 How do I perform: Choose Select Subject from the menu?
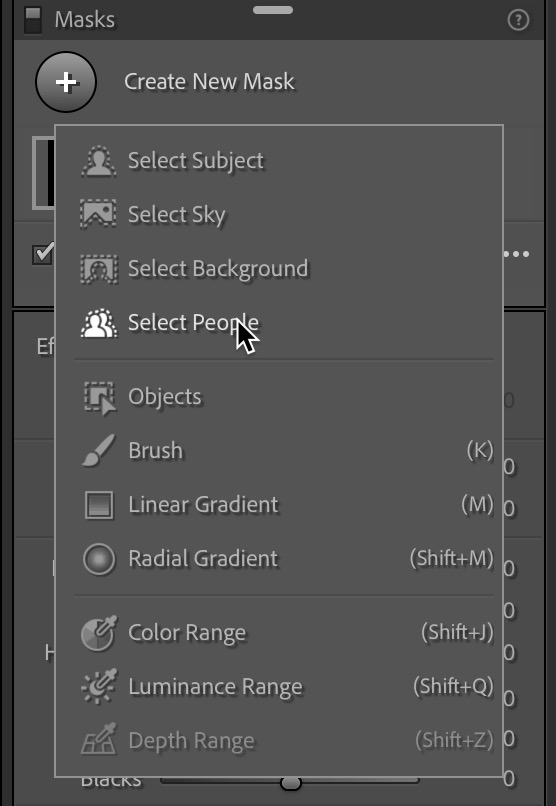pos(279,161)
